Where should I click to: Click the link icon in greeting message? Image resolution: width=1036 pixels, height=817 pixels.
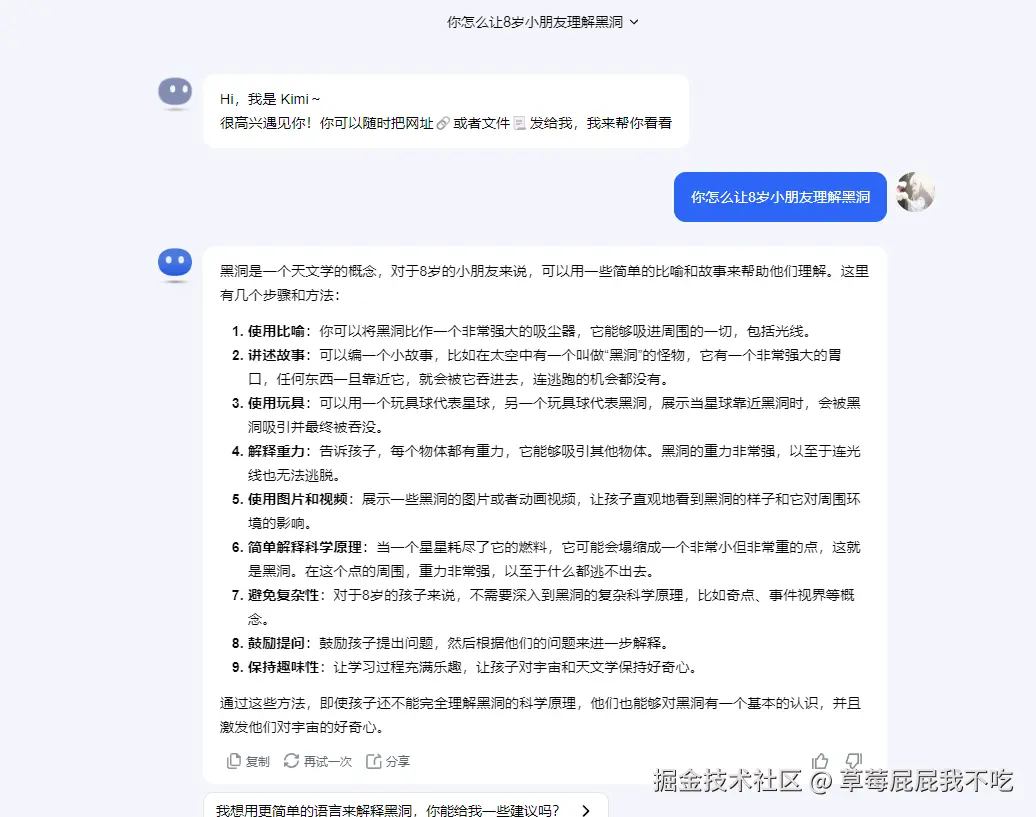[x=443, y=124]
